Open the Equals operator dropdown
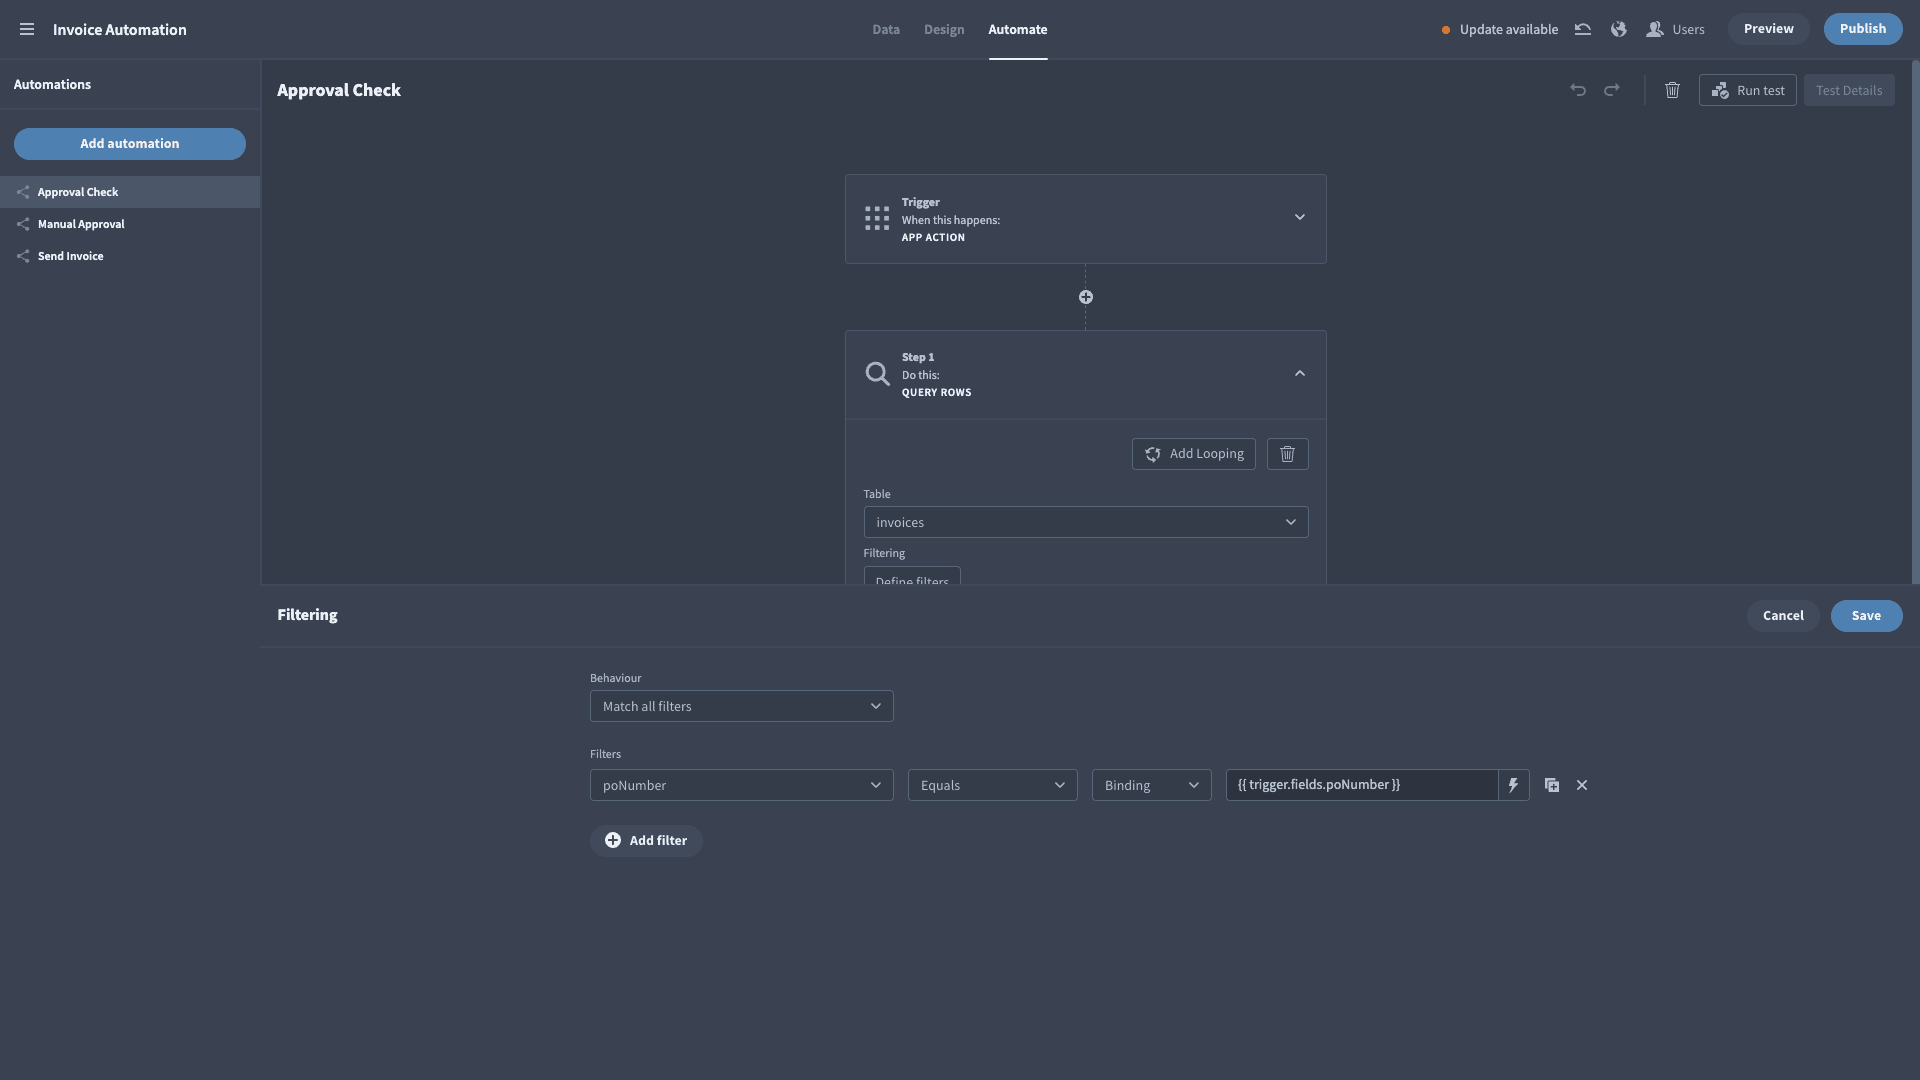Viewport: 1920px width, 1080px height. (993, 785)
